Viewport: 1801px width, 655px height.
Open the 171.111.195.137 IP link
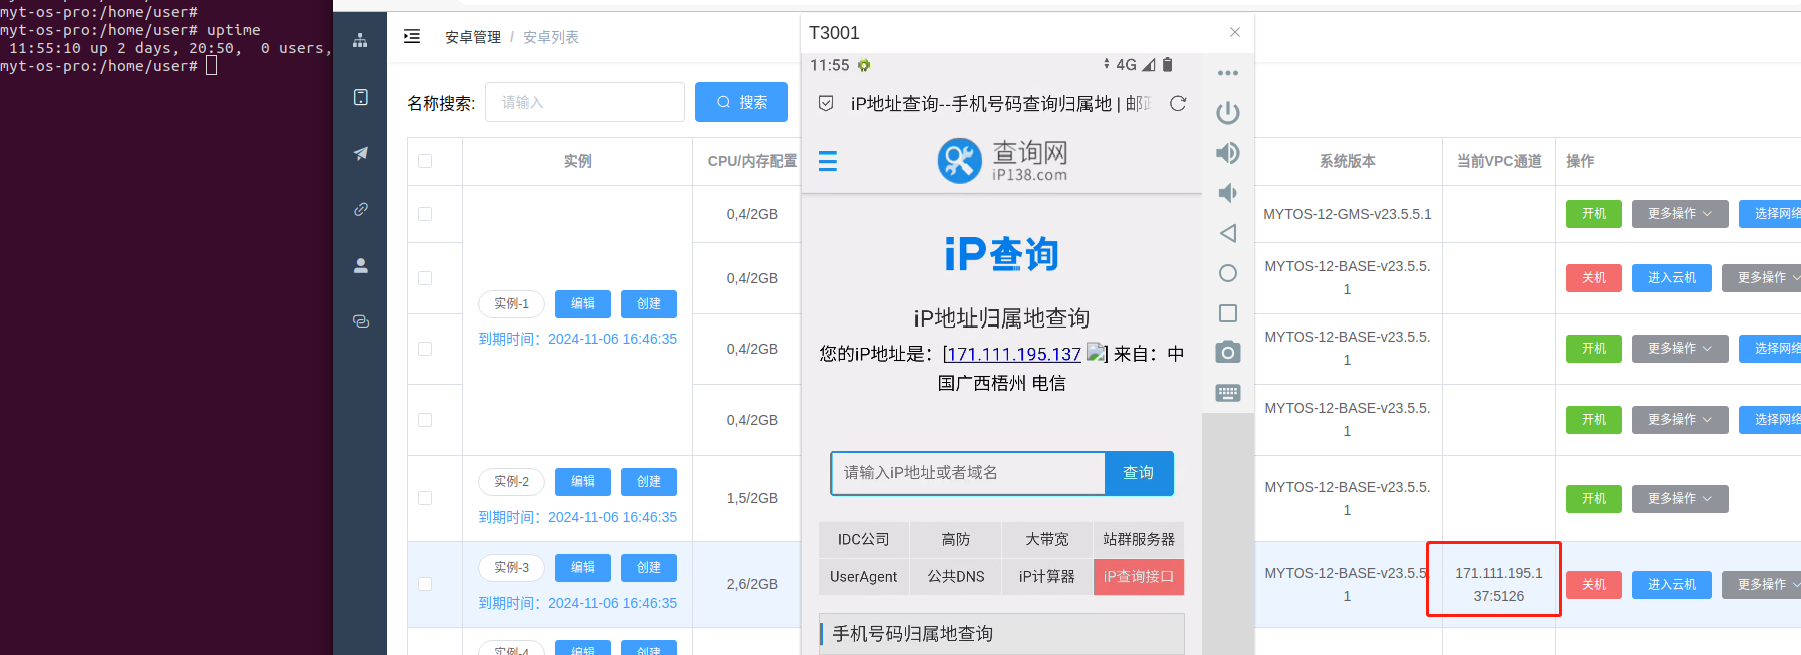pos(1014,354)
